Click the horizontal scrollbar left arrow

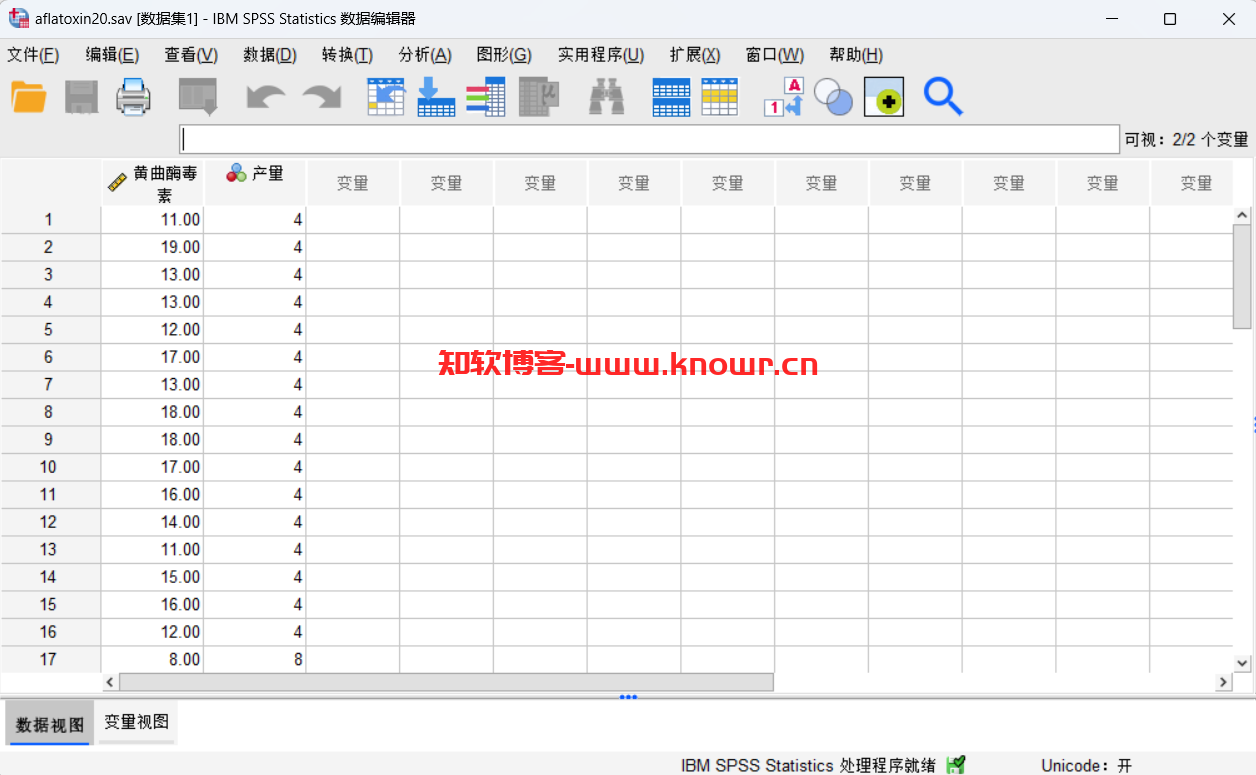click(x=110, y=682)
